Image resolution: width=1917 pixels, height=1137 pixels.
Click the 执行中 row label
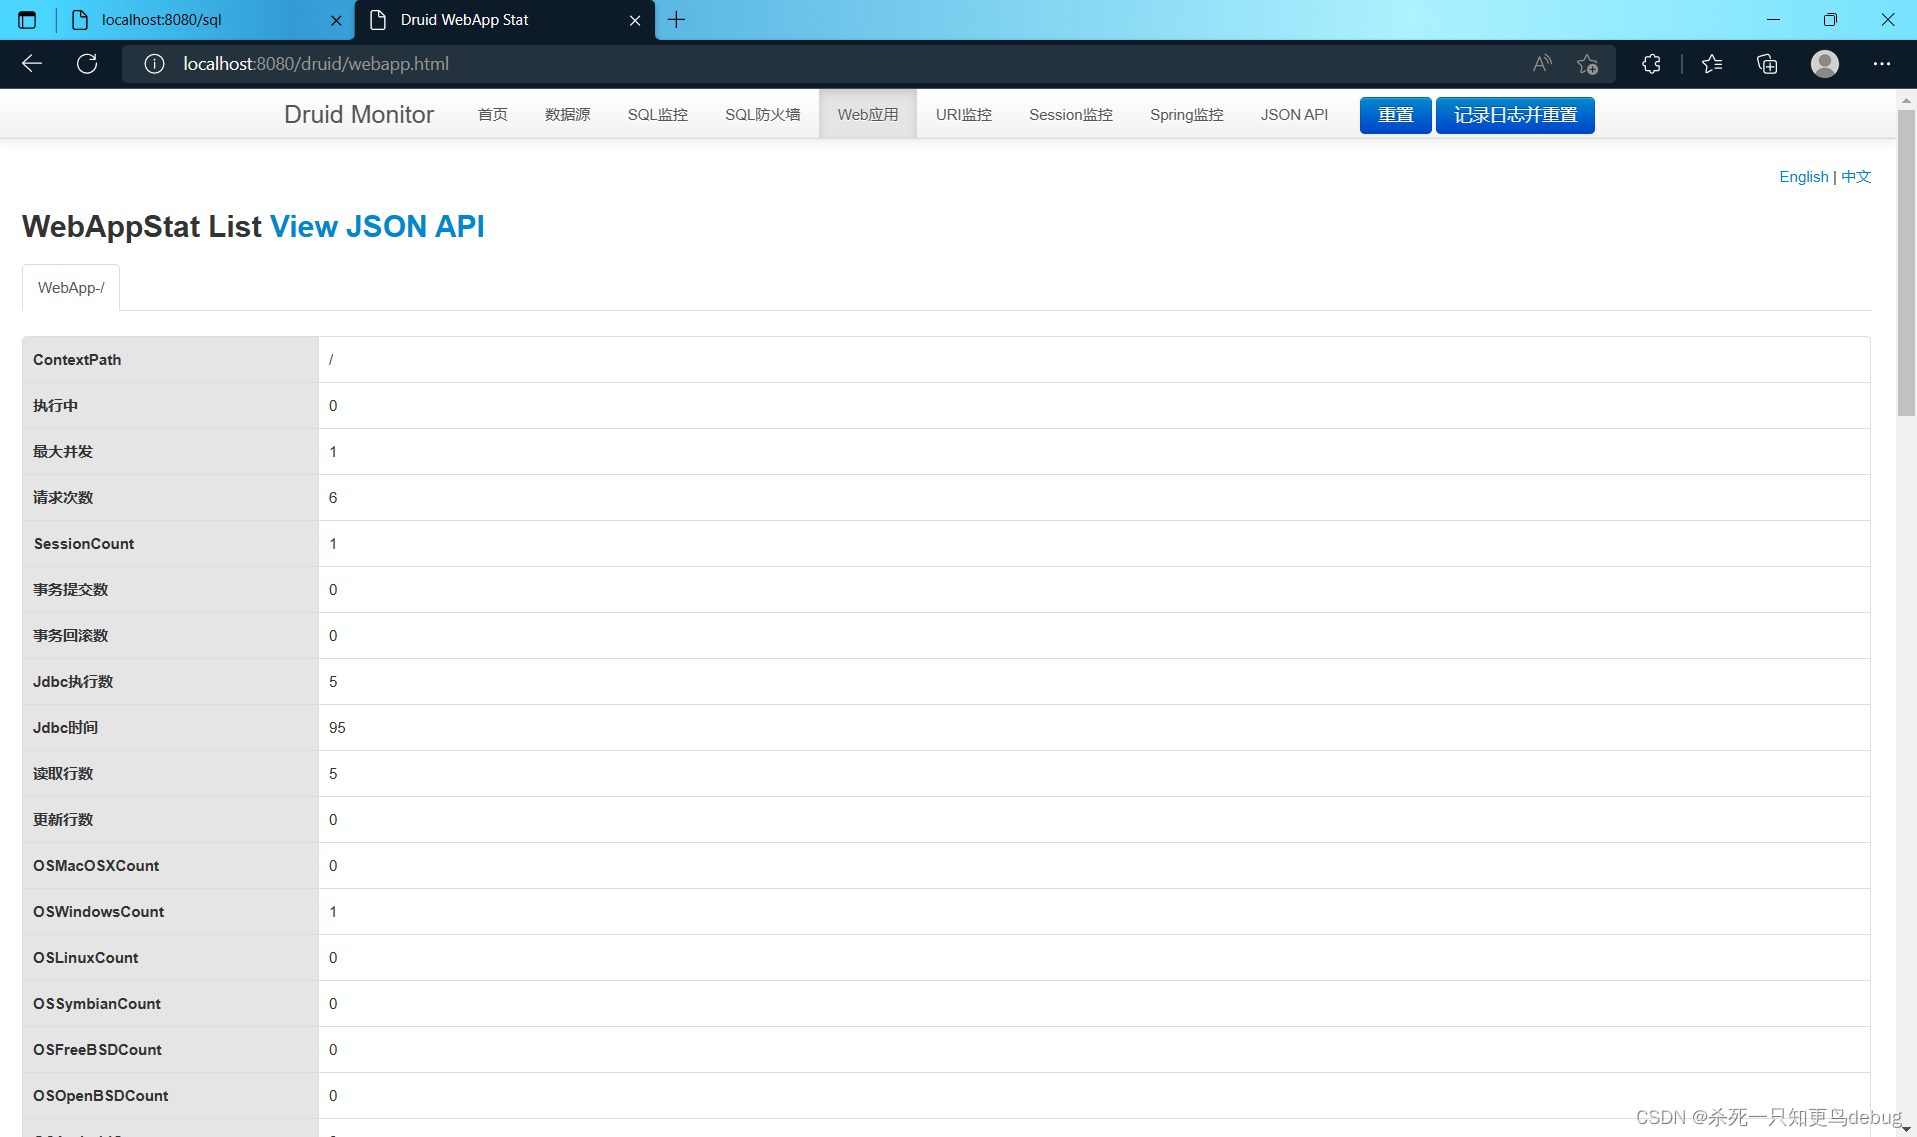(55, 406)
